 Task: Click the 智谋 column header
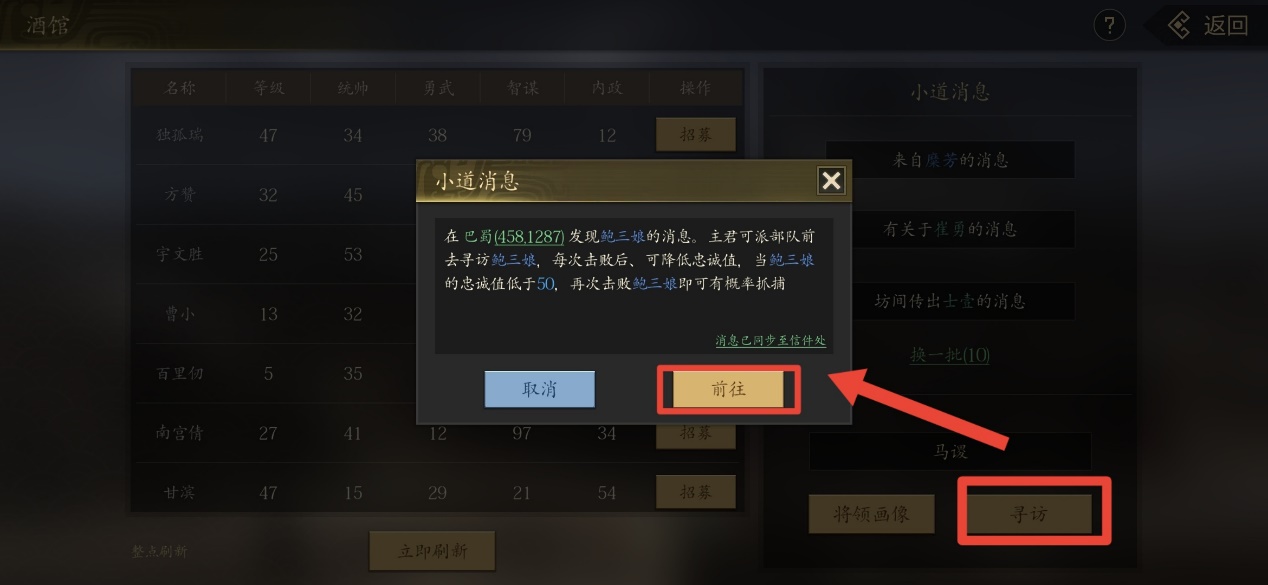coord(523,88)
